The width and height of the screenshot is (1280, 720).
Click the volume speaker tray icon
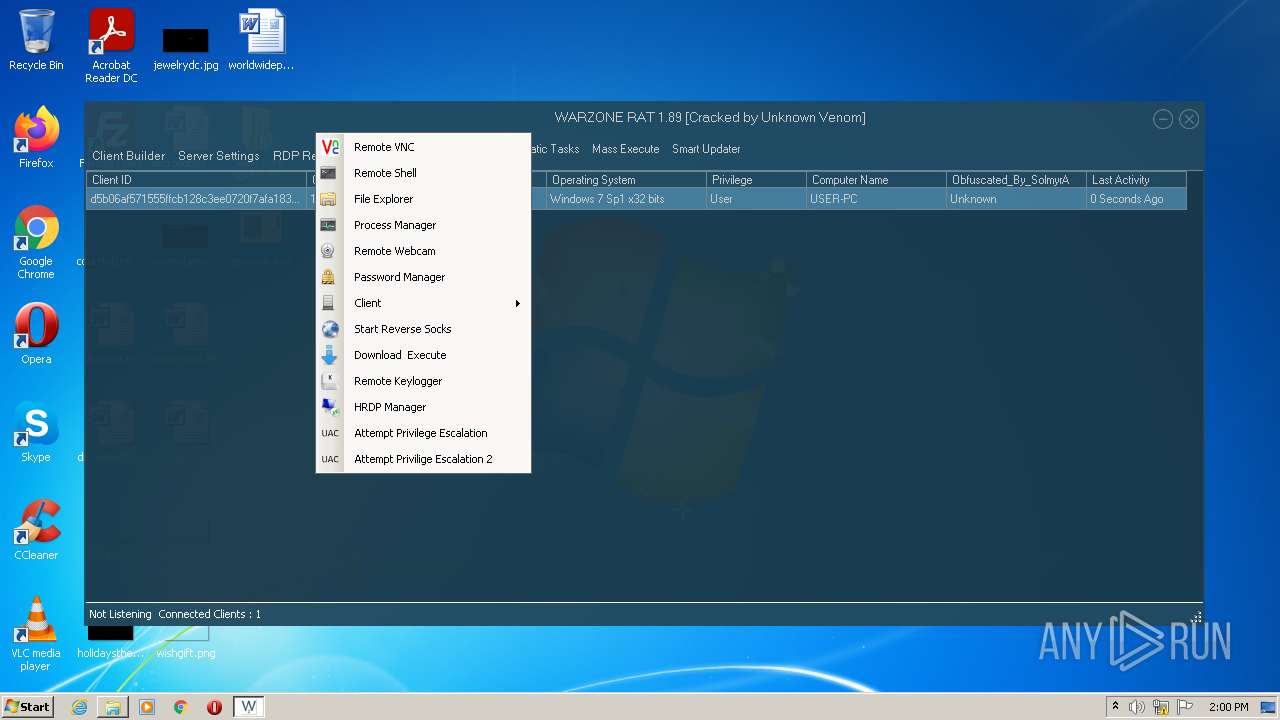coord(1137,707)
